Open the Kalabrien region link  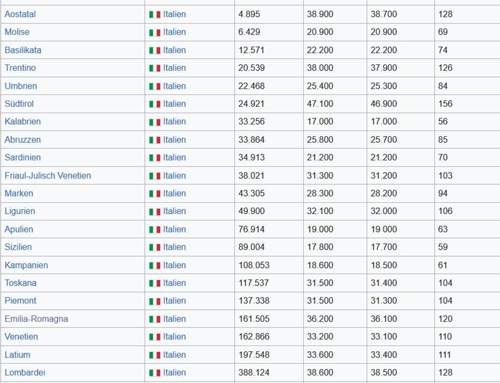pyautogui.click(x=23, y=121)
